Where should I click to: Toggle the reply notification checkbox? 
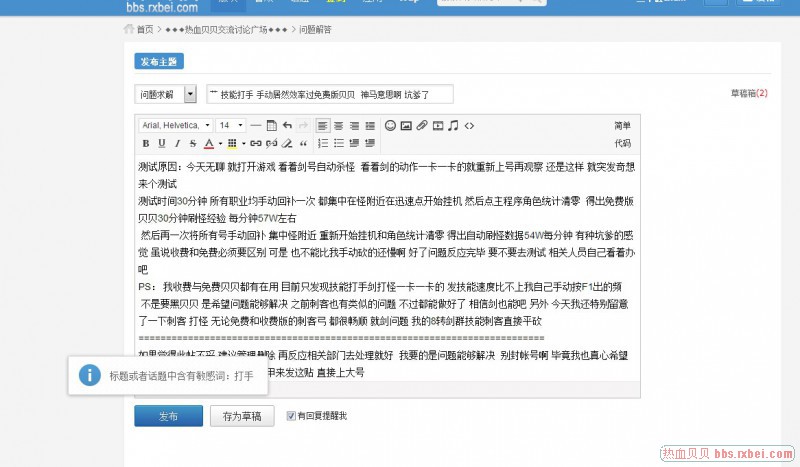[291, 415]
